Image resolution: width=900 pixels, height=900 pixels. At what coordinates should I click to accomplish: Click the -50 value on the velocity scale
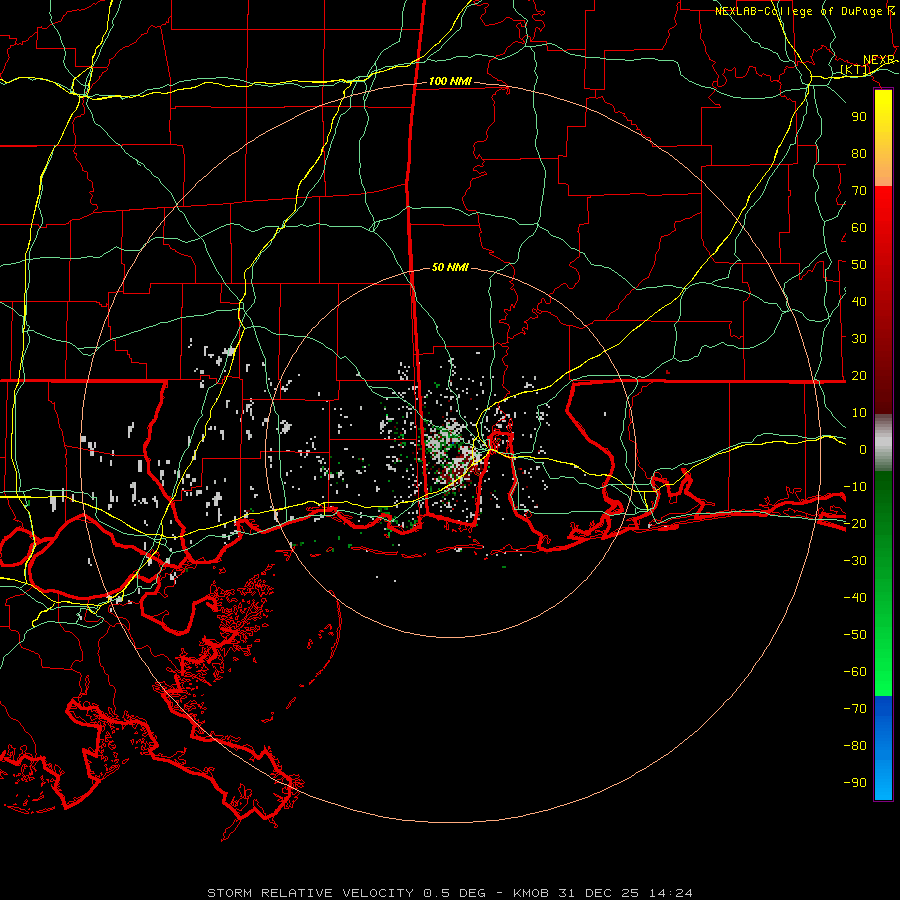[x=855, y=635]
